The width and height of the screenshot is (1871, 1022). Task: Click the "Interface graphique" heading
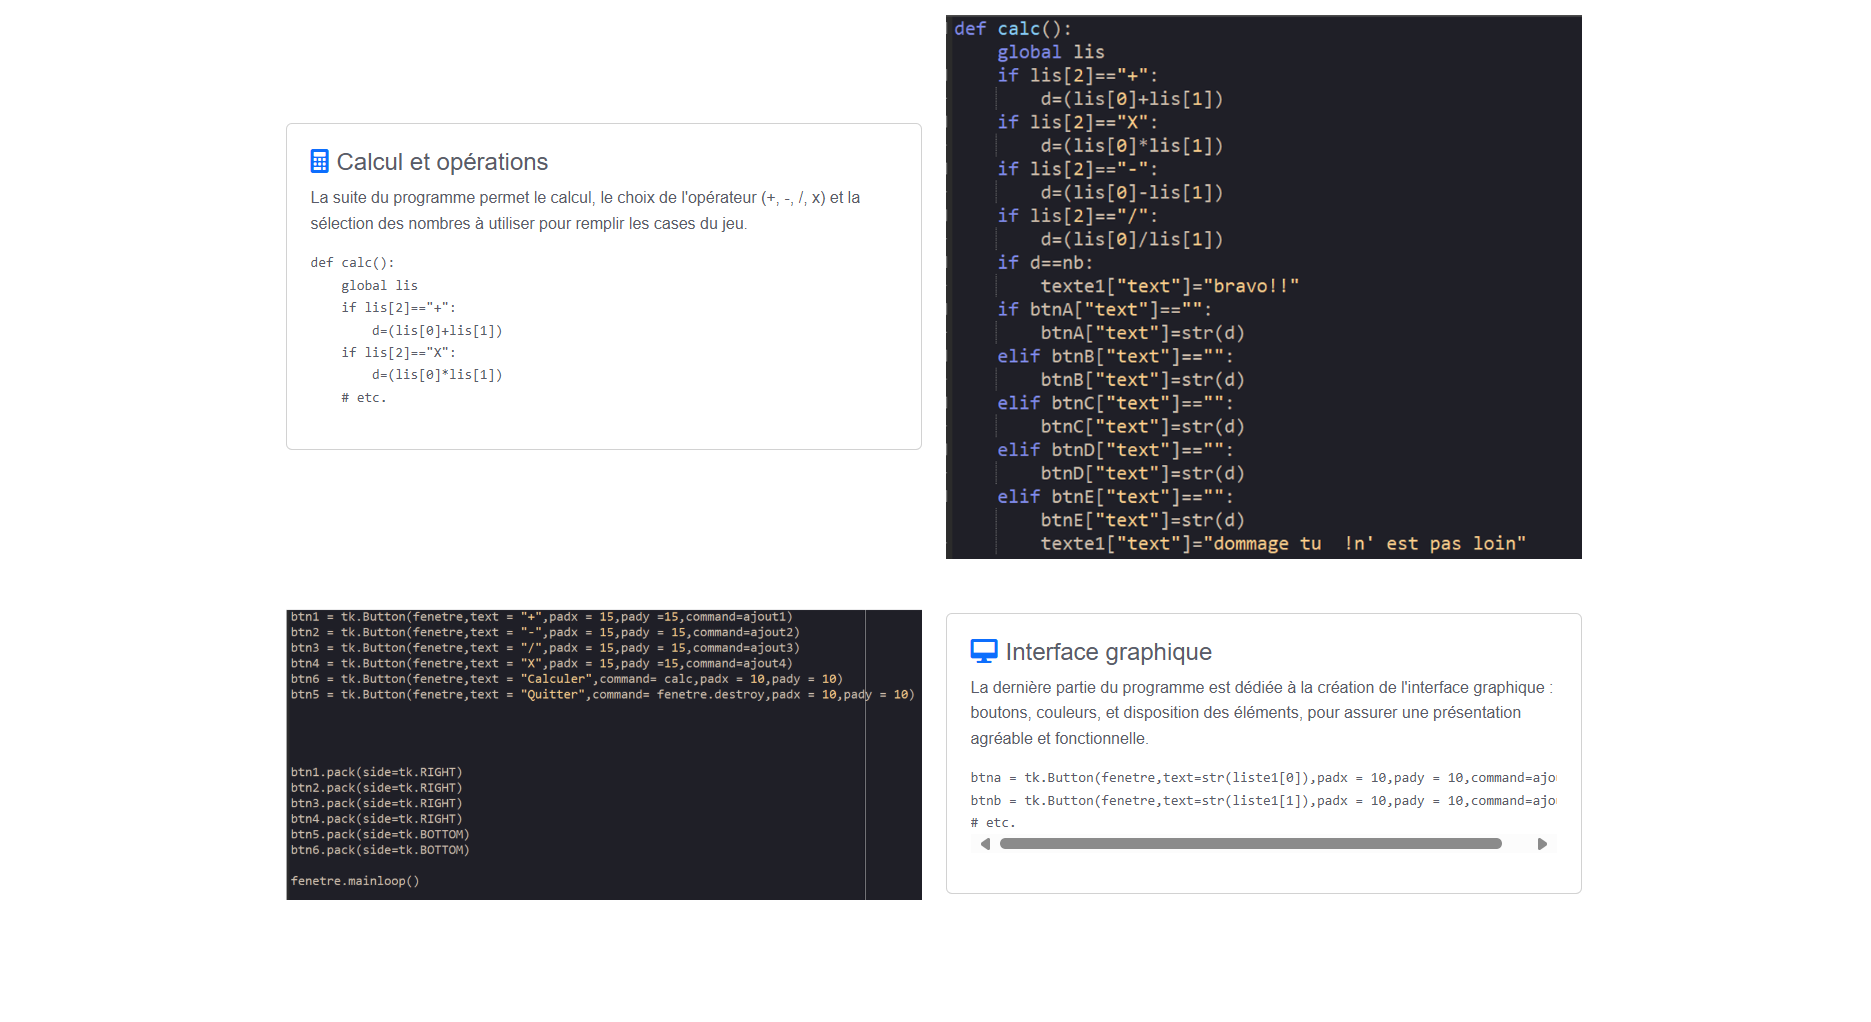[1108, 652]
